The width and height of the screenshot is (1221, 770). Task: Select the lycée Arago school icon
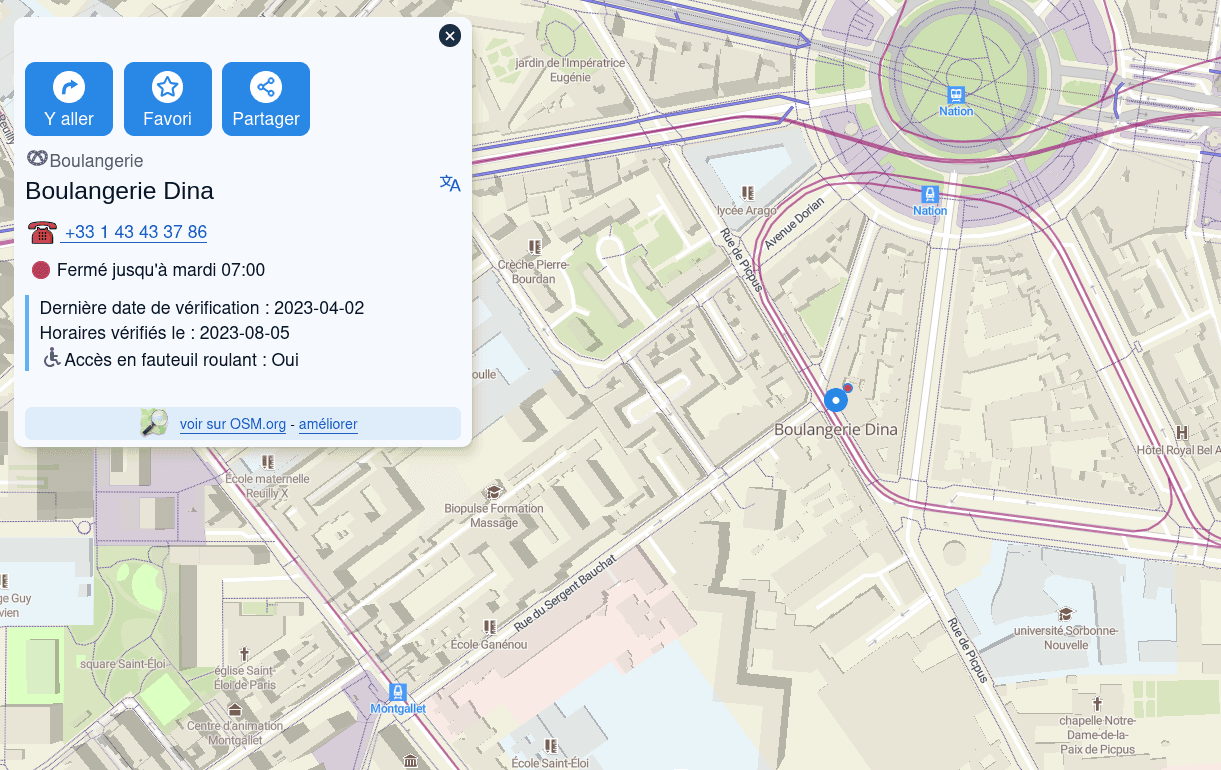click(747, 193)
